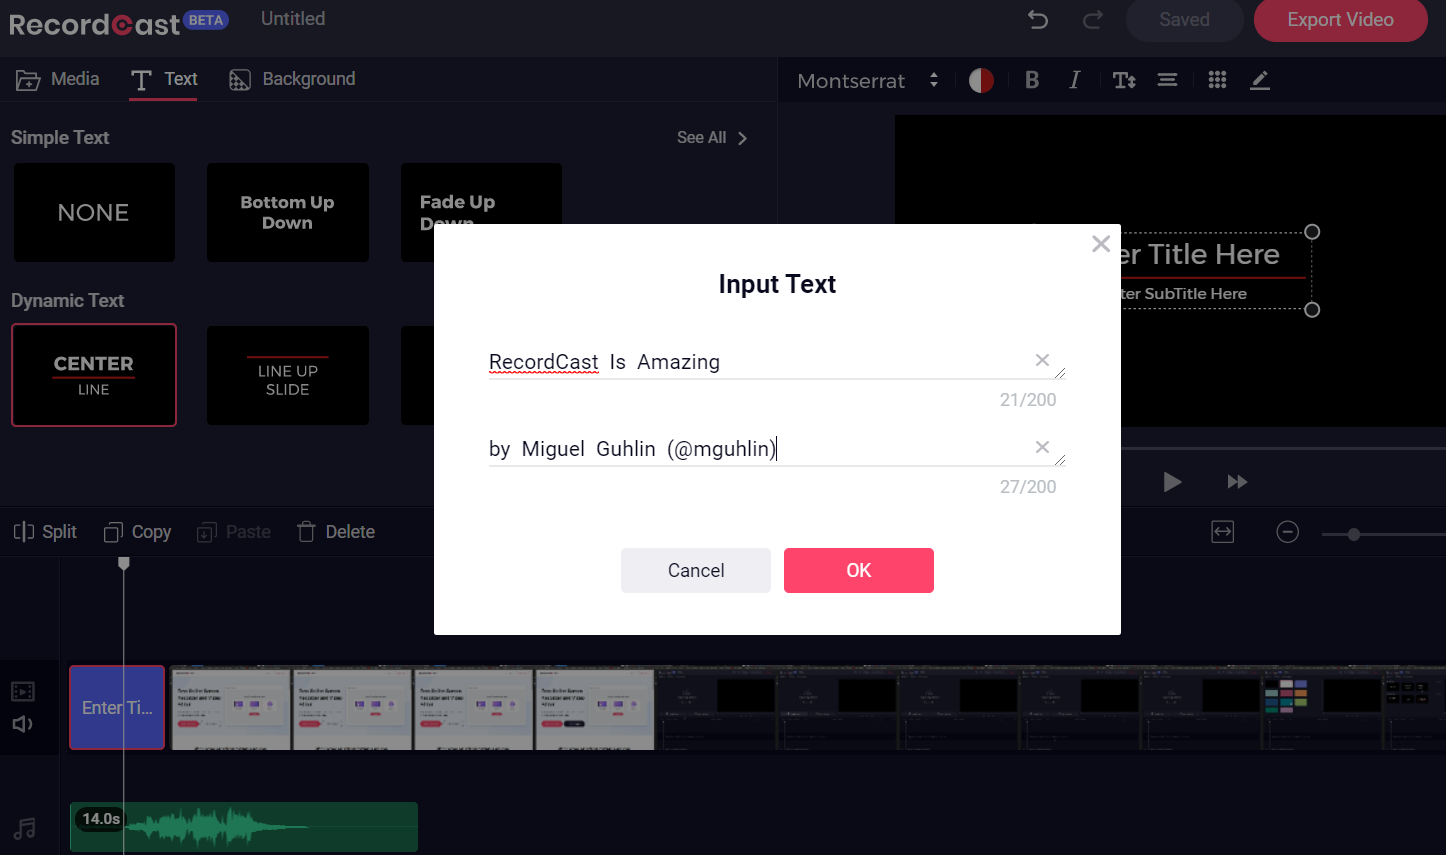This screenshot has height=855, width=1446.
Task: Select the Text tab
Action: (x=164, y=79)
